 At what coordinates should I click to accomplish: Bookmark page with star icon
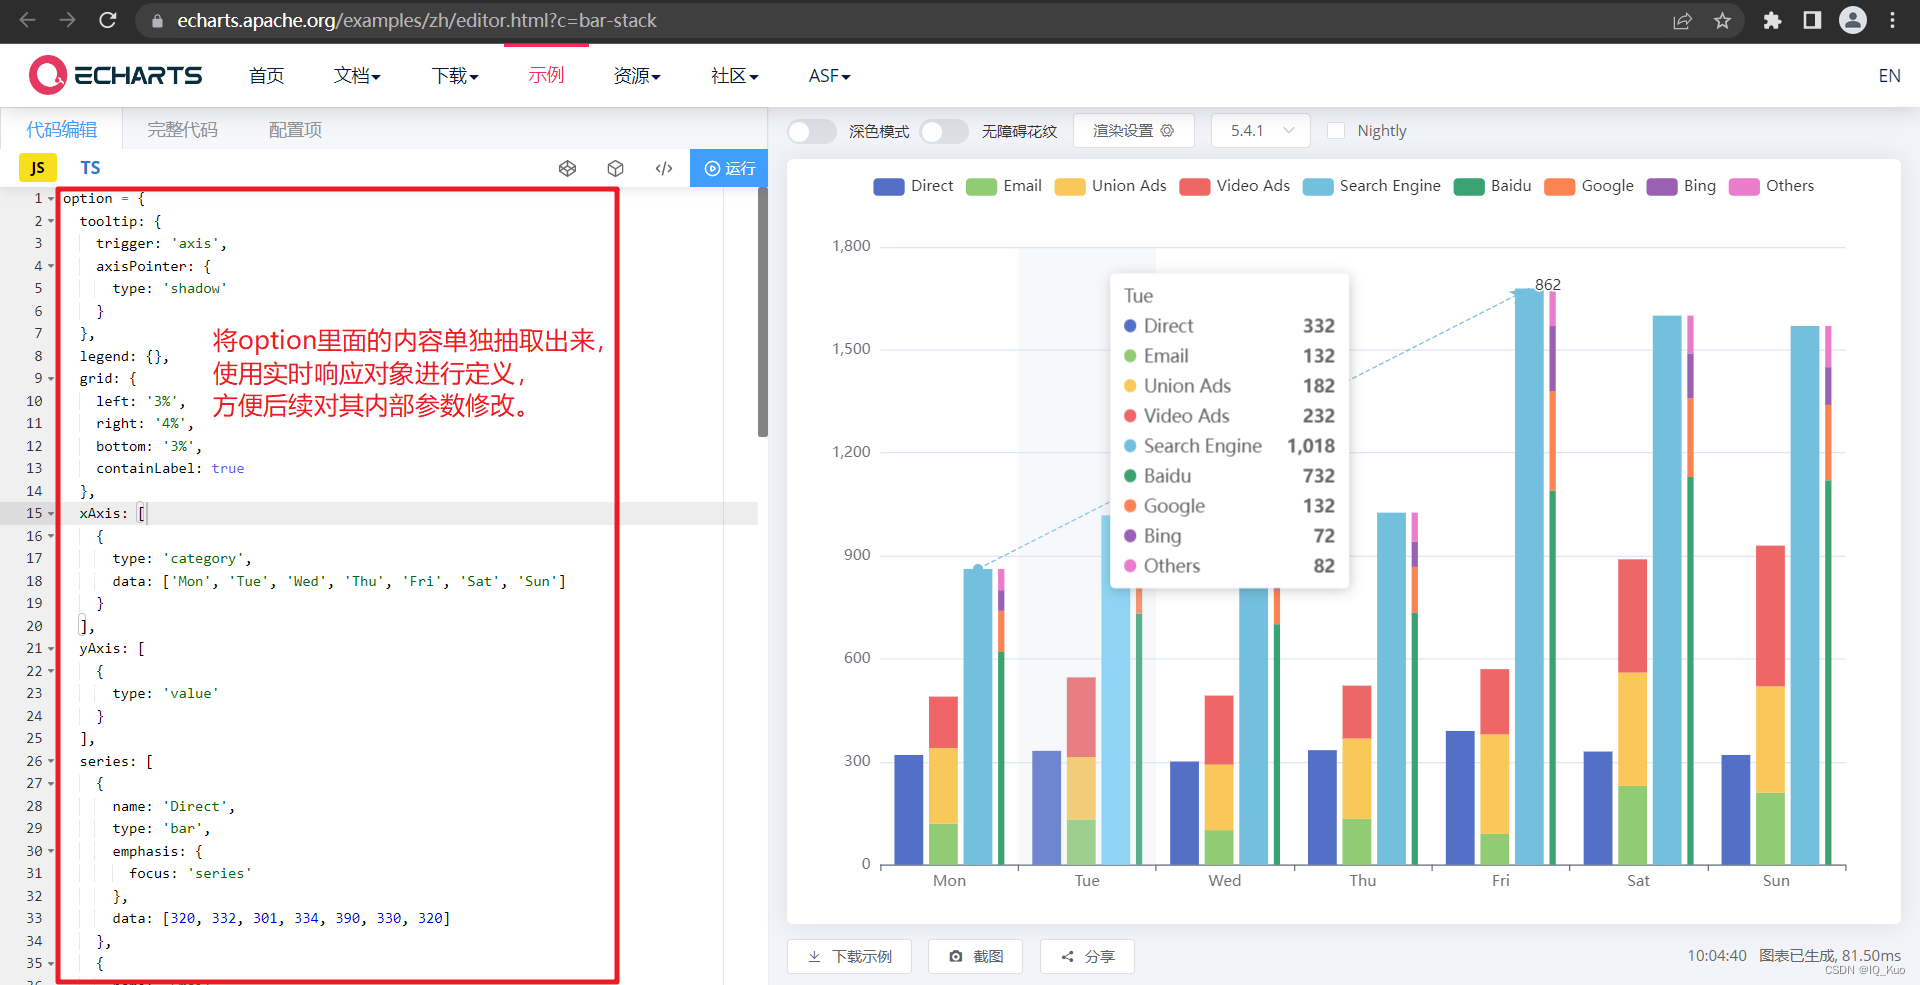click(x=1722, y=20)
